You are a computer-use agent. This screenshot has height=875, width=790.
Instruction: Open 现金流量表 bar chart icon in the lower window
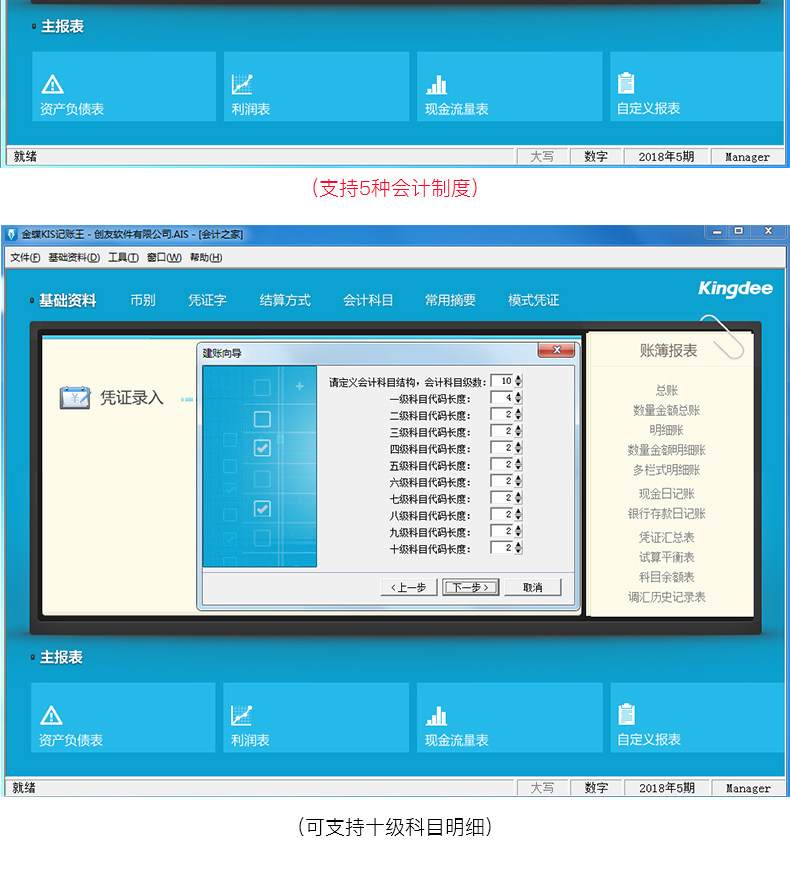pos(436,716)
